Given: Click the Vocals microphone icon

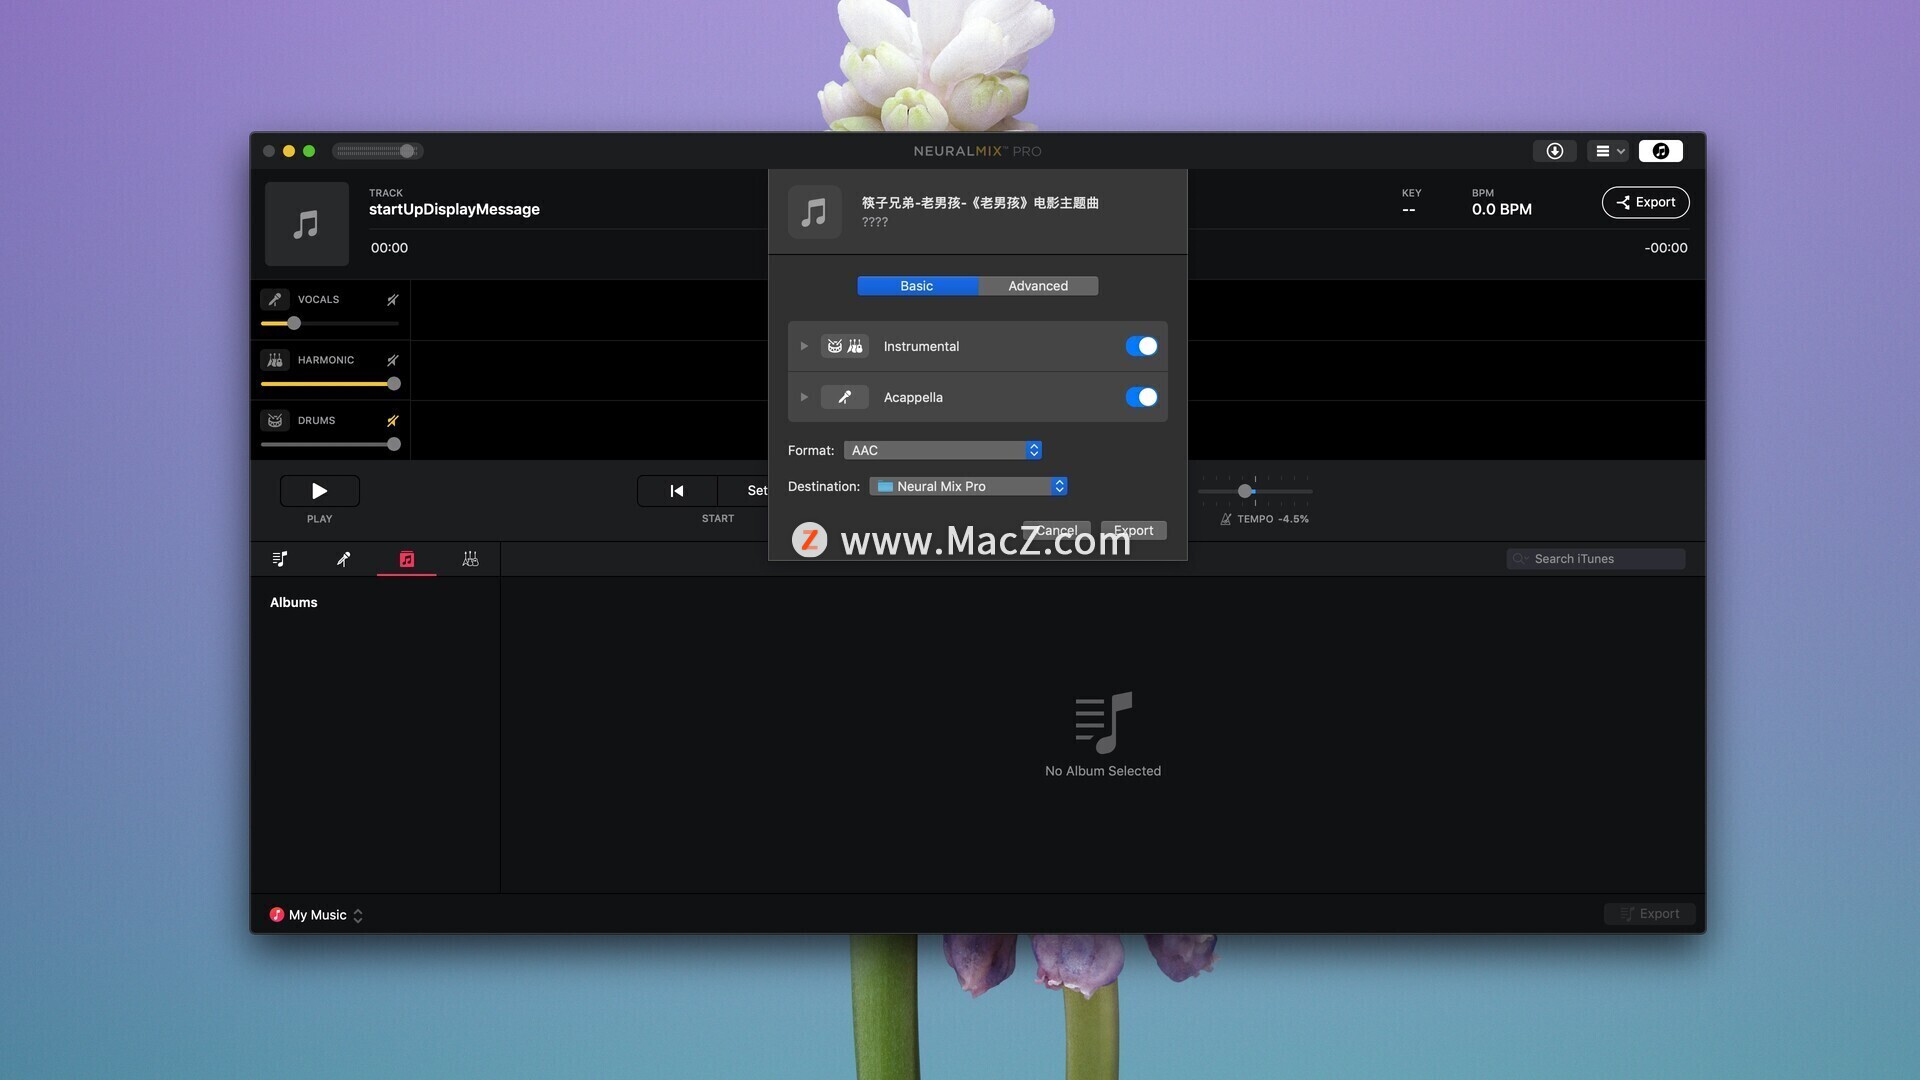Looking at the screenshot, I should (x=275, y=299).
